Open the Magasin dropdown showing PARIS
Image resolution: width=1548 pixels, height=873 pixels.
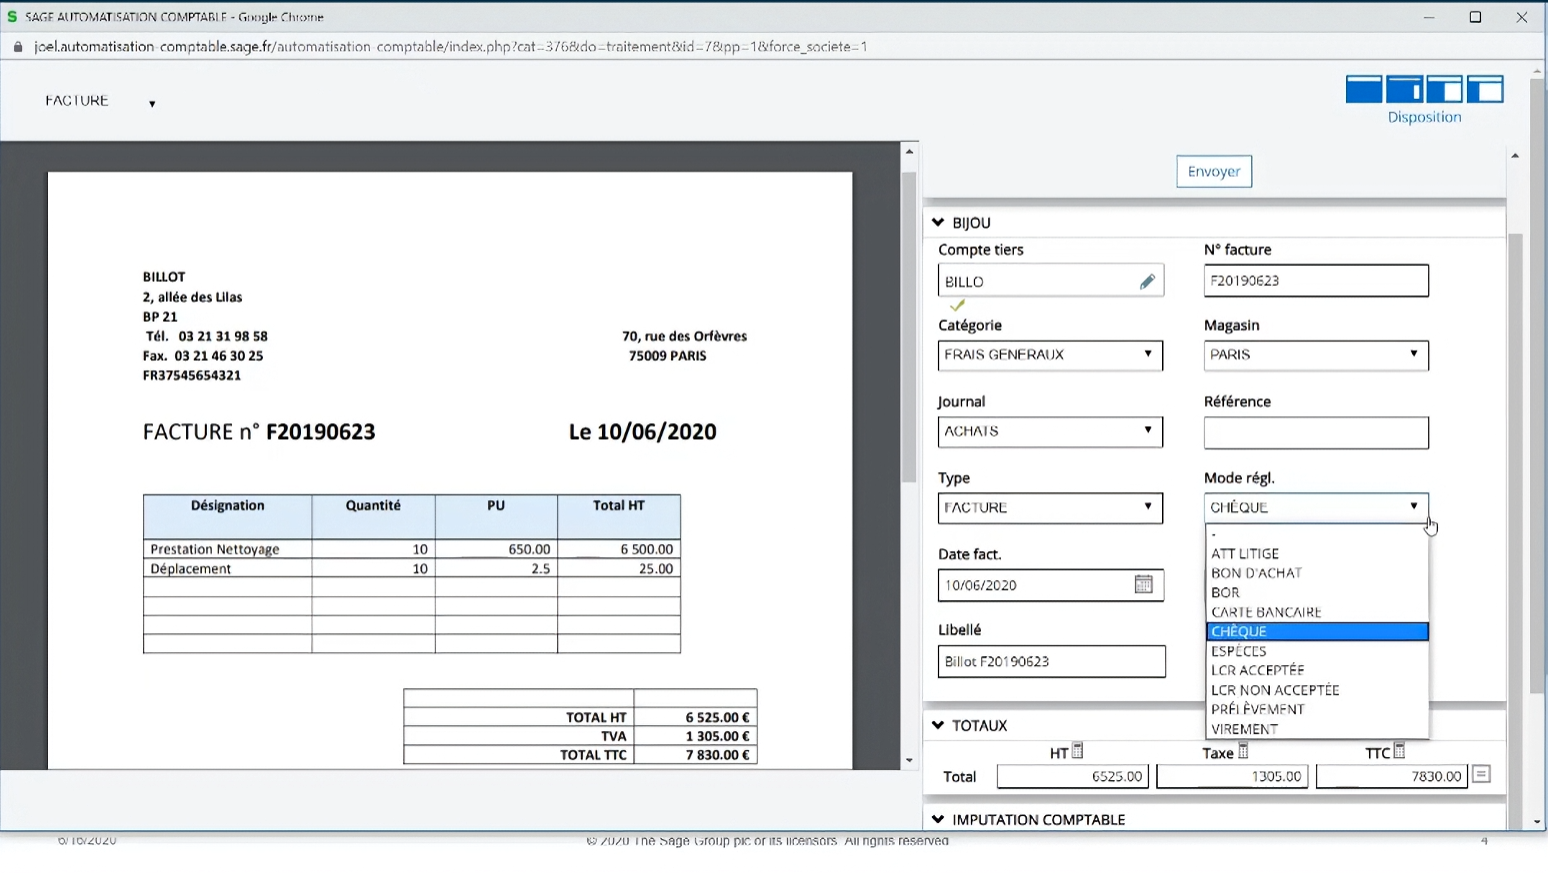point(1315,355)
